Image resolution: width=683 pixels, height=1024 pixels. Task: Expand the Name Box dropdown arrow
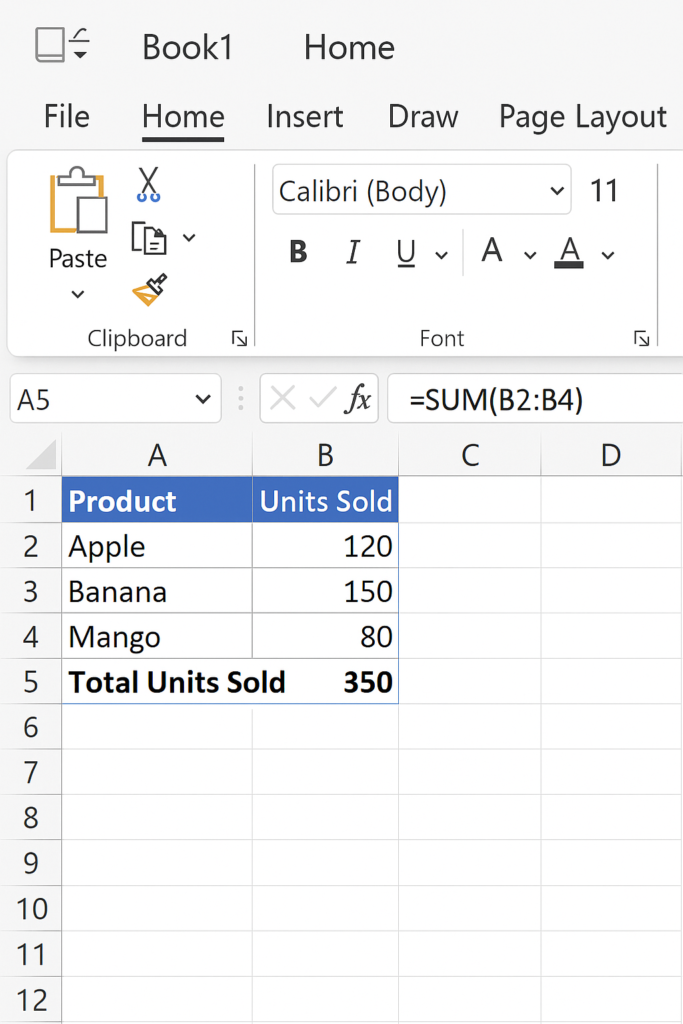(x=199, y=400)
